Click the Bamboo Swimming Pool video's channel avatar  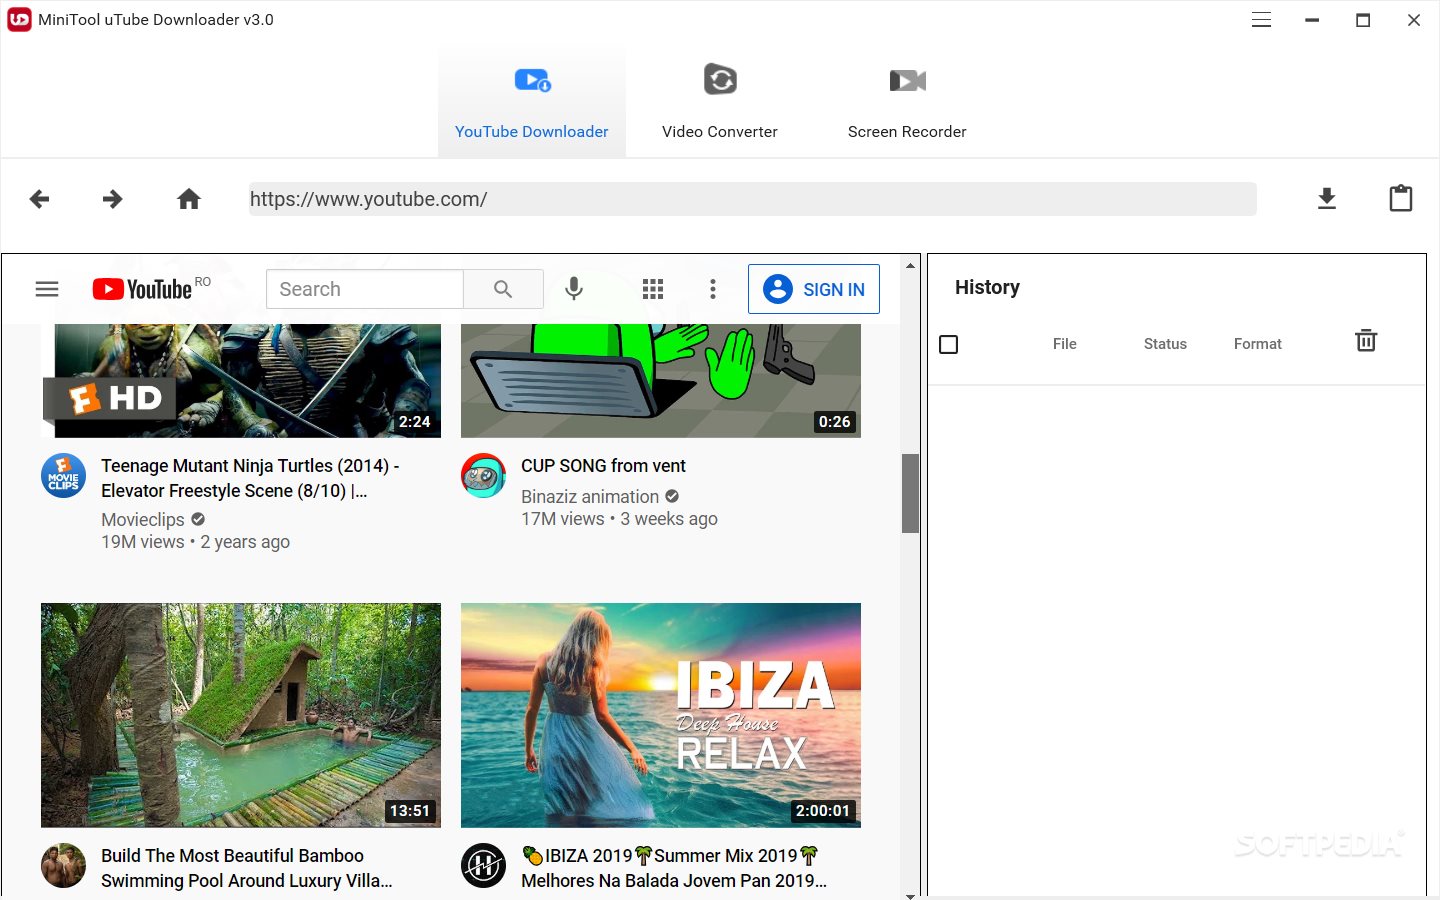(63, 866)
